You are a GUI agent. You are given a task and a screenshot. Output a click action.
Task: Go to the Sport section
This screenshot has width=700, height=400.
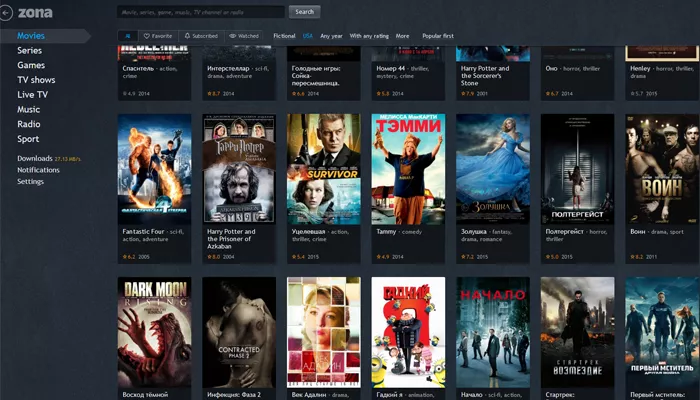click(x=28, y=139)
